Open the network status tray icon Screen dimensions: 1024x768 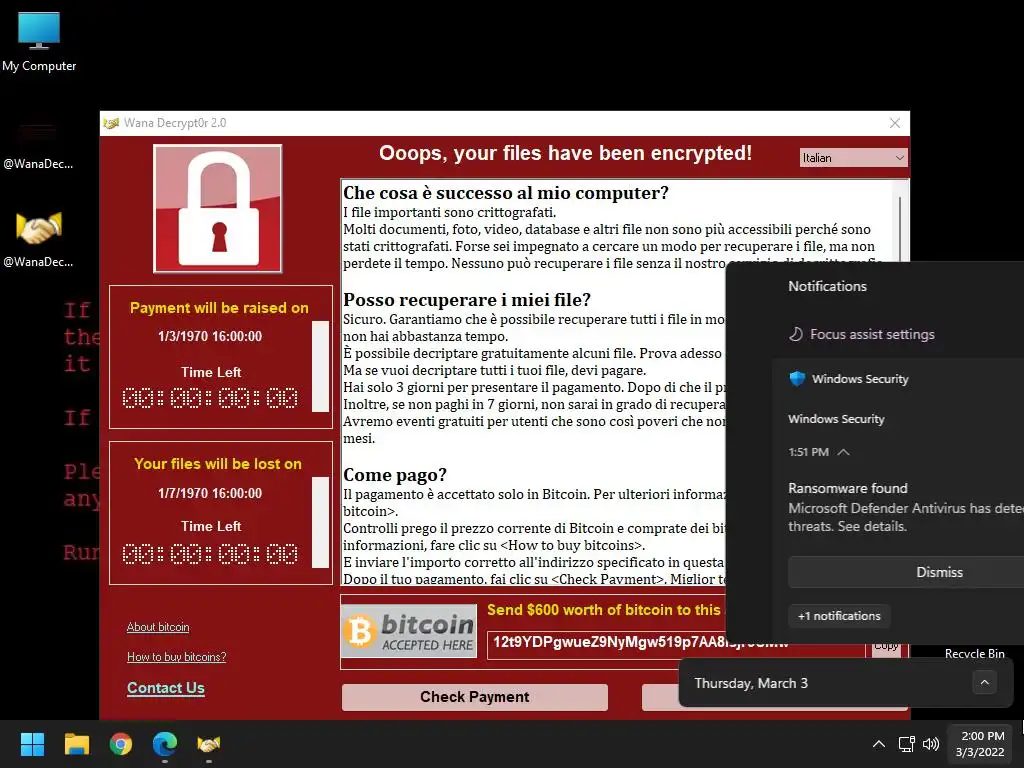[906, 744]
